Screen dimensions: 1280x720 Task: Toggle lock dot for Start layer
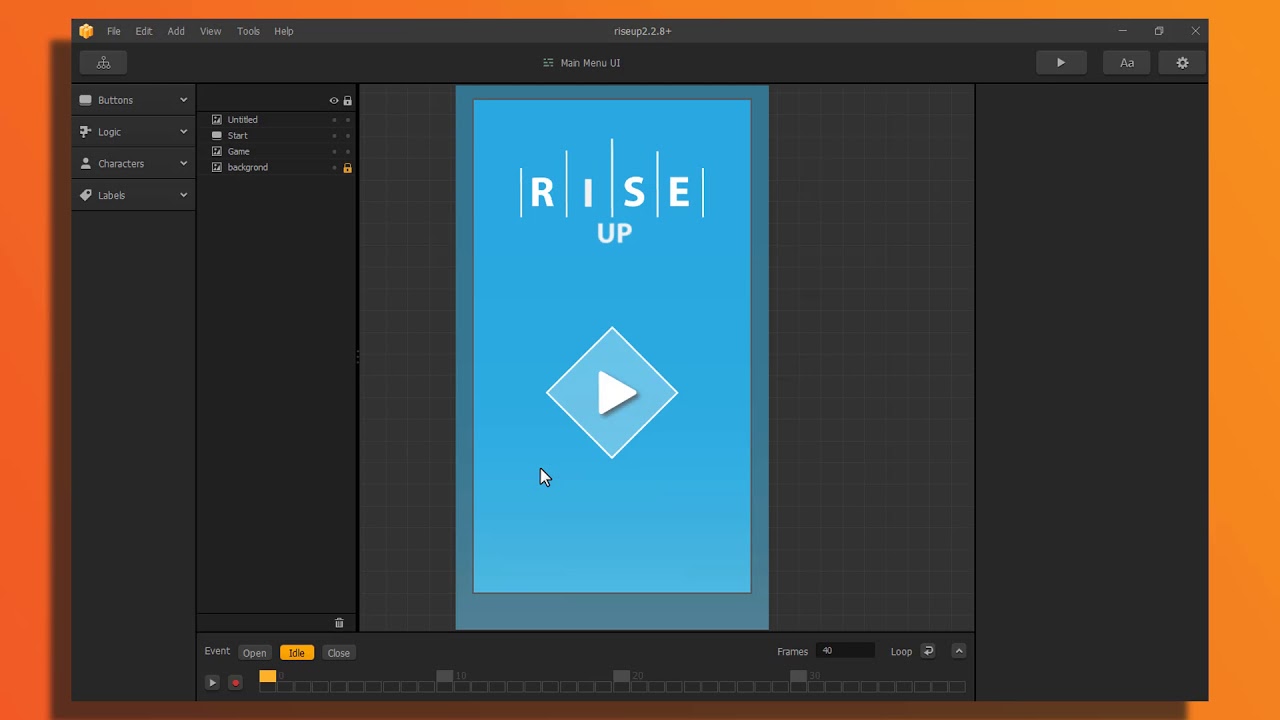click(347, 136)
